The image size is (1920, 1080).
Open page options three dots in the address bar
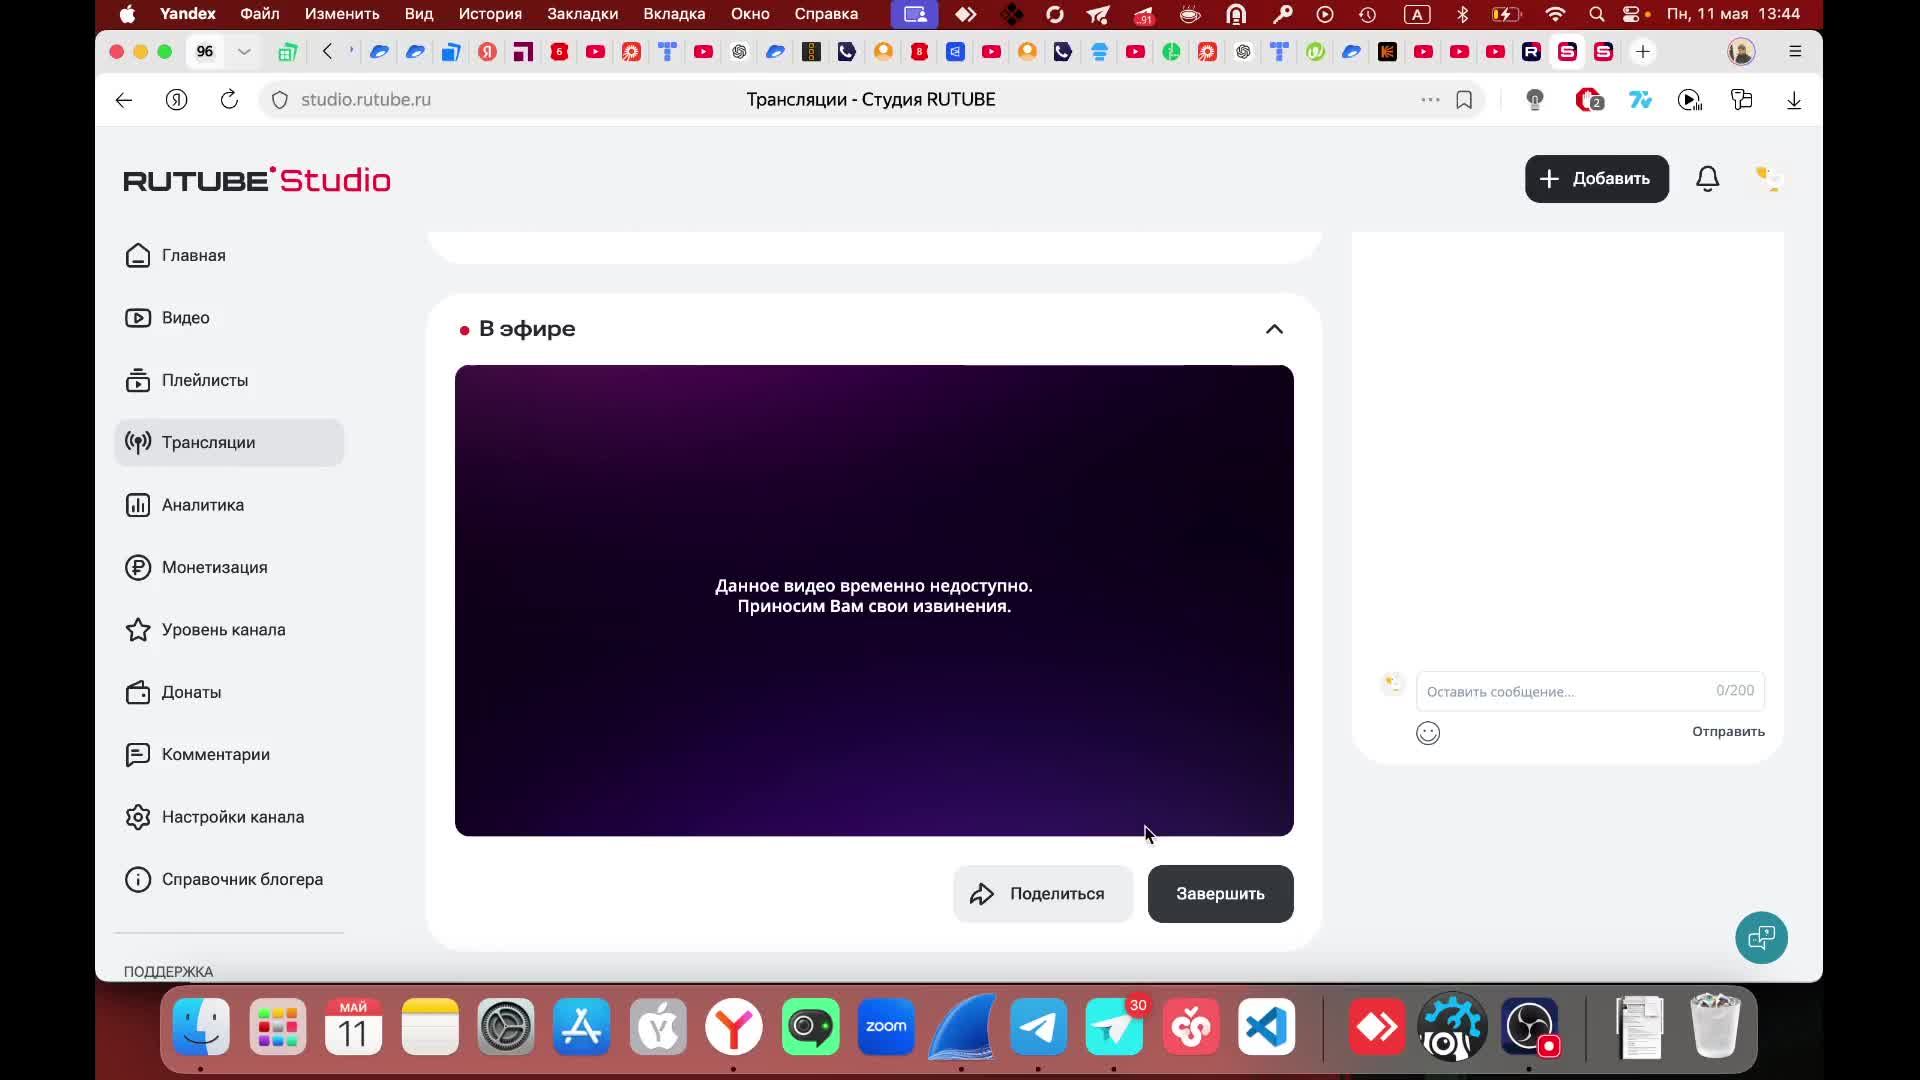(1430, 100)
